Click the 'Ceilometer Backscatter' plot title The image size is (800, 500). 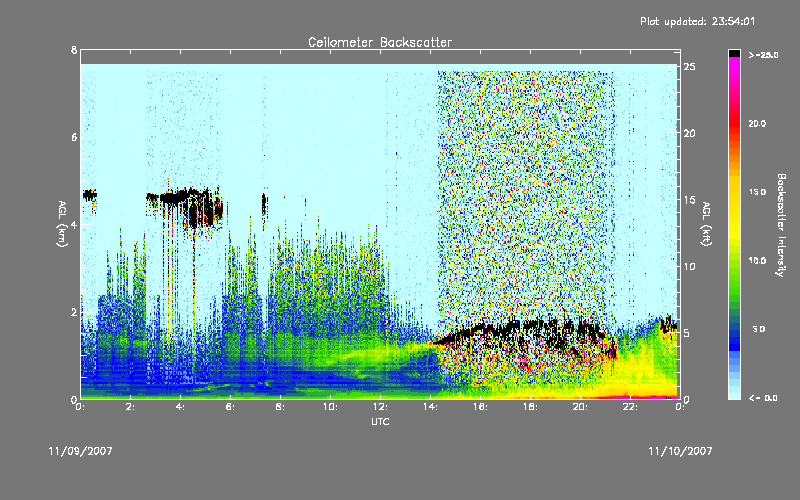(380, 42)
